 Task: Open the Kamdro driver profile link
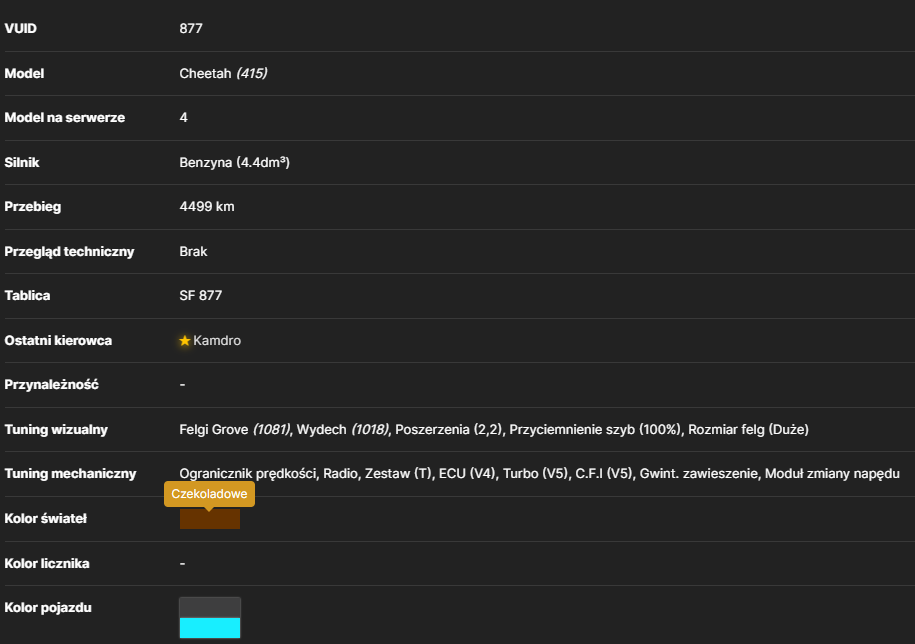pyautogui.click(x=217, y=341)
